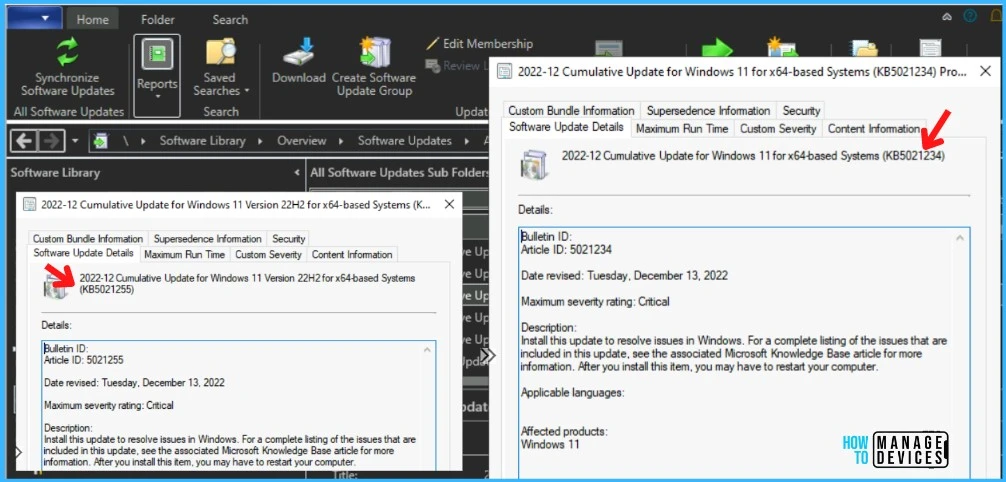The image size is (1006, 482).
Task: Select Software Update Details tab in KB5021234 dialog
Action: coord(567,127)
